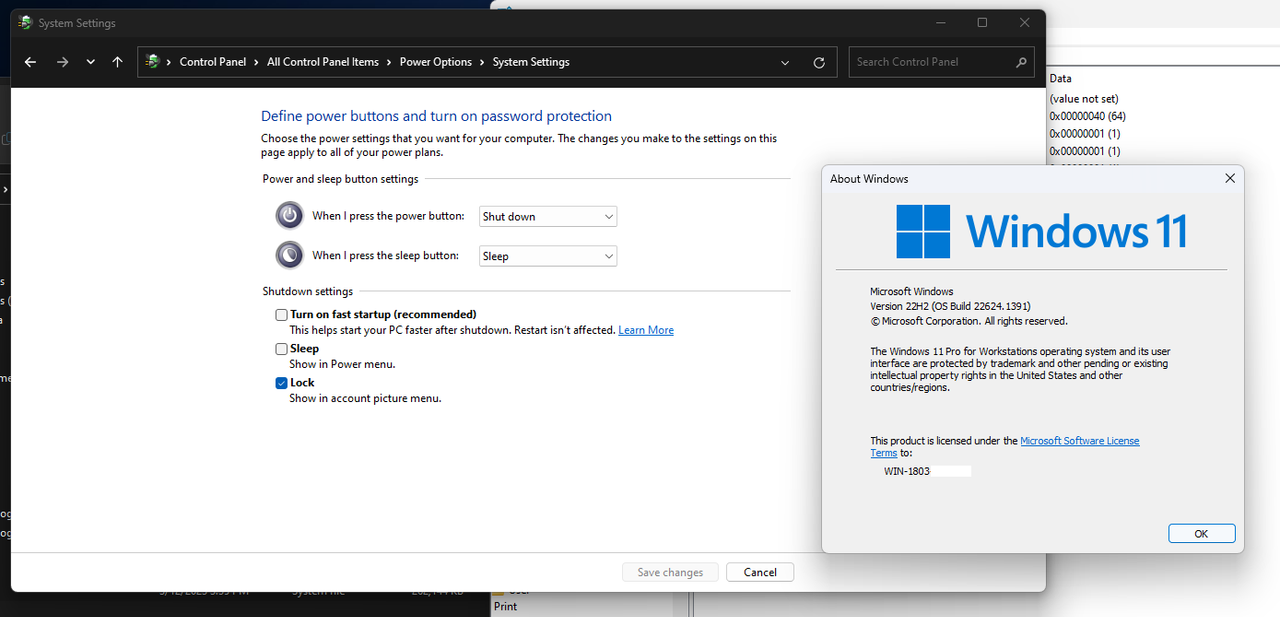Open the Learn More link
The width and height of the screenshot is (1280, 617).
tap(646, 330)
